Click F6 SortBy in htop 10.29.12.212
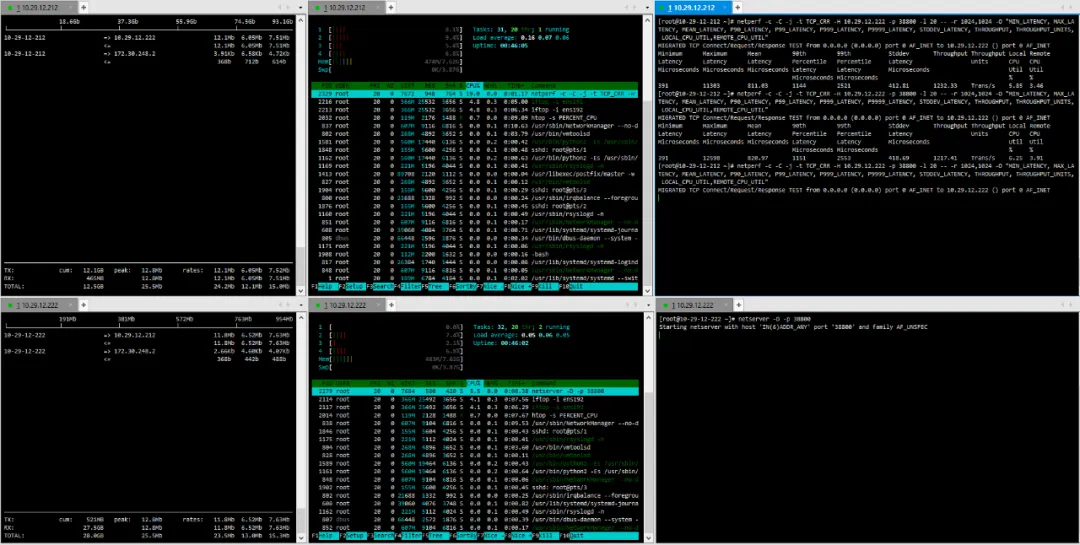Viewport: 1080px width, 545px height. (x=461, y=286)
